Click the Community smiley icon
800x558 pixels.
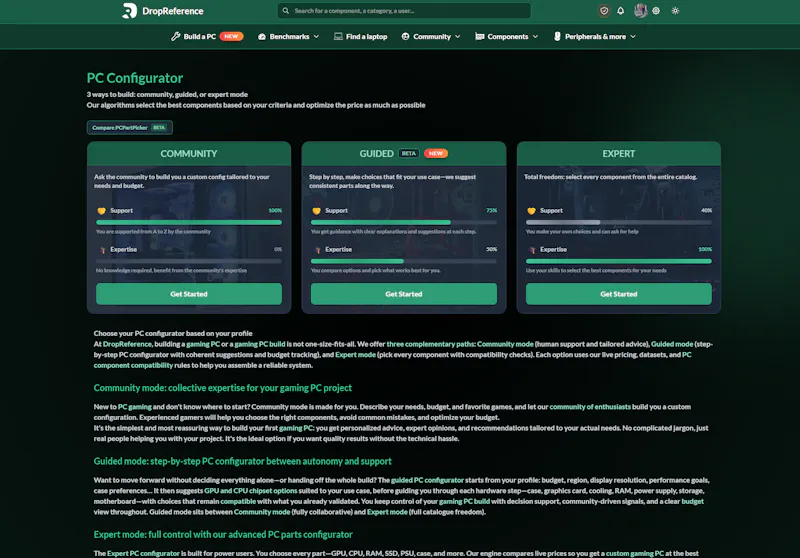pyautogui.click(x=405, y=36)
